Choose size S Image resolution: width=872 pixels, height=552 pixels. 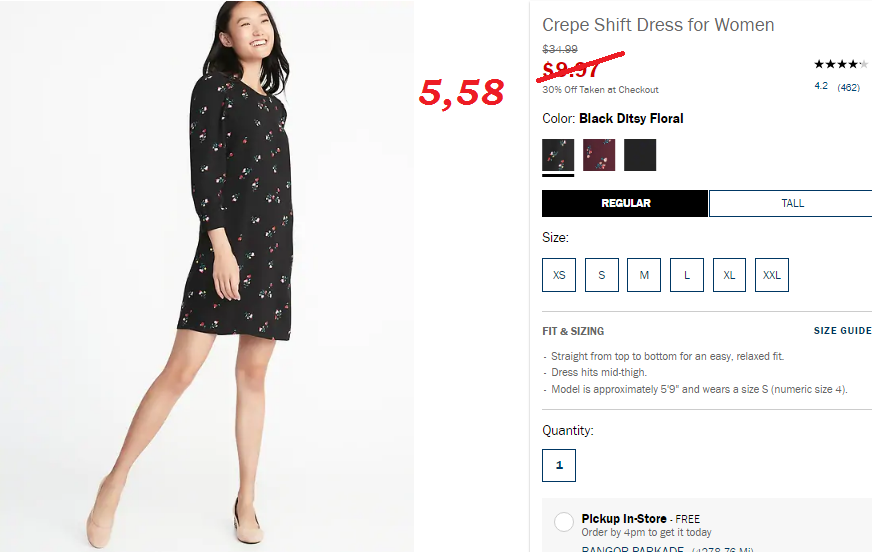click(602, 275)
